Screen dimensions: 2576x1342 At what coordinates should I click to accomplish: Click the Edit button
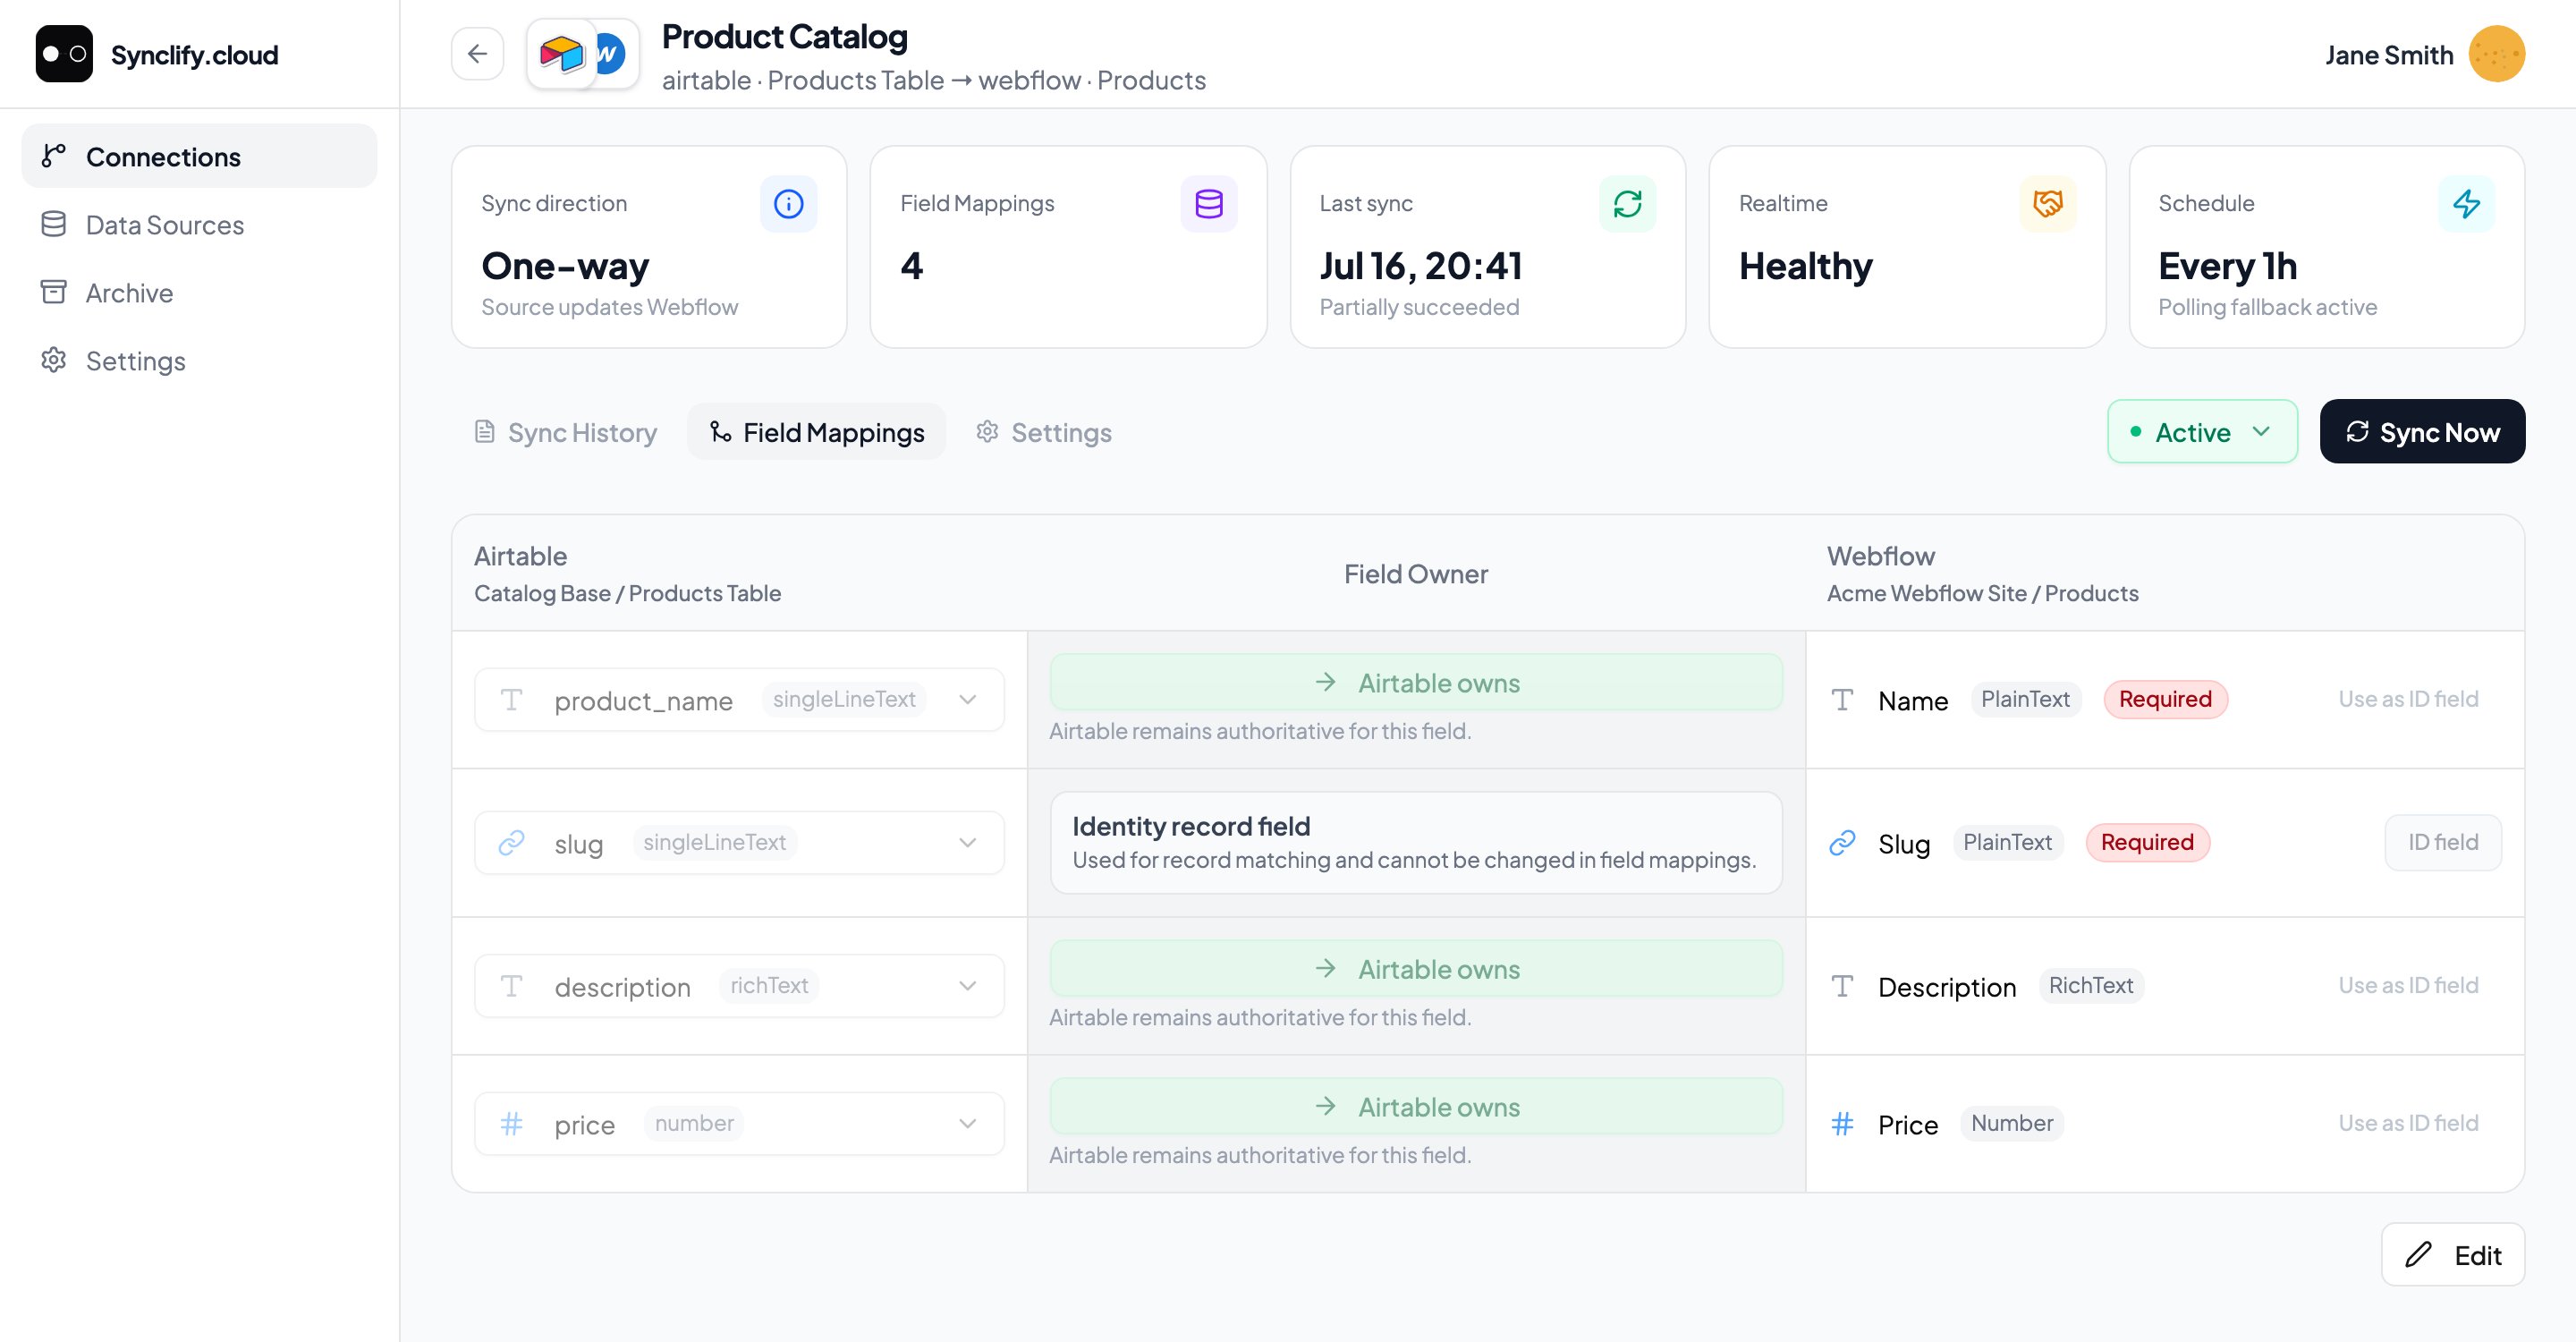tap(2452, 1255)
